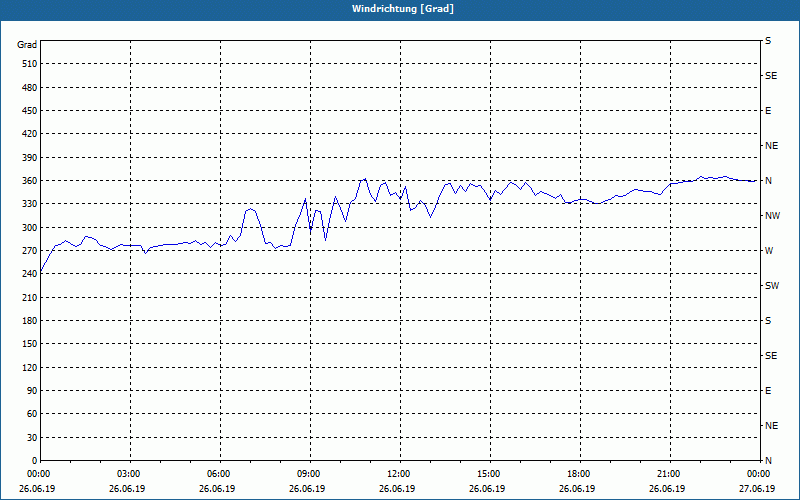The image size is (800, 500).
Task: Click the 90 y-axis value
Action: click(x=32, y=391)
